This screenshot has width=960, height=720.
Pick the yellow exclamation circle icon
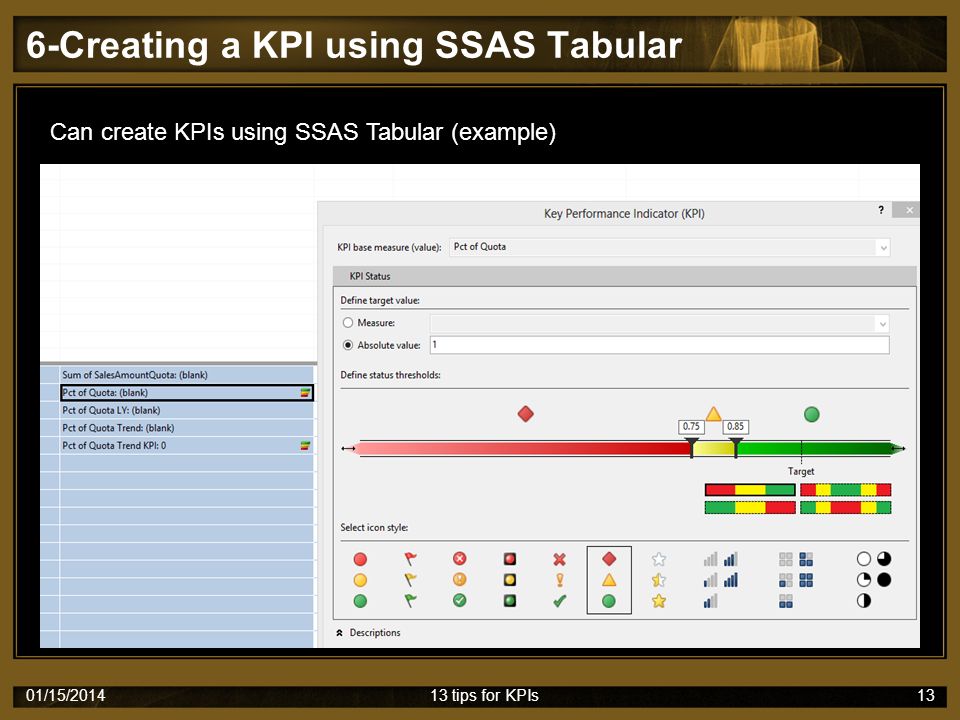point(460,579)
